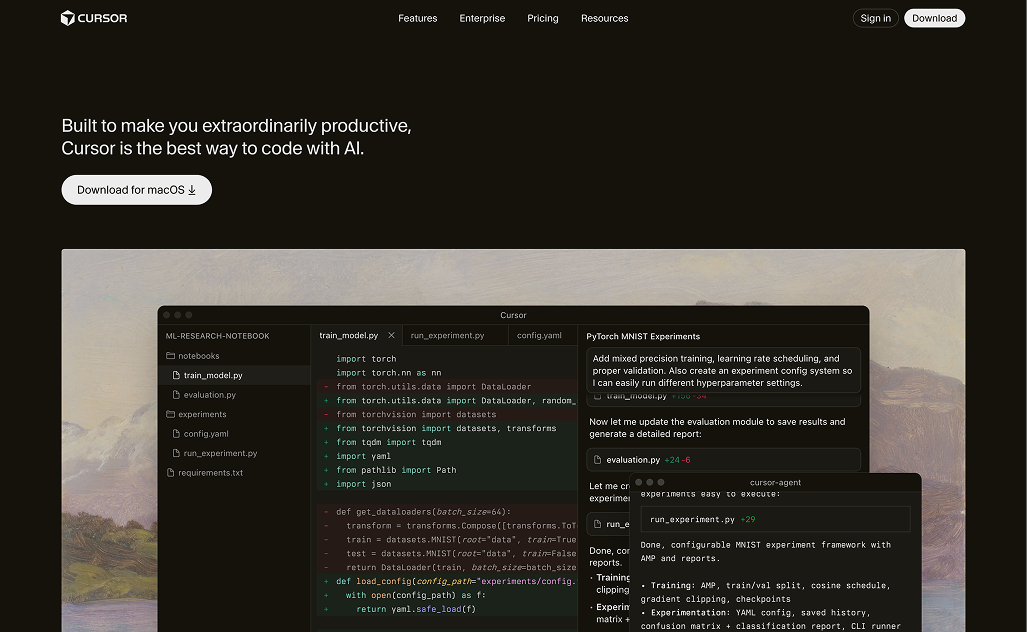Click the Sign in button
Viewport: 1027px width, 632px height.
tap(875, 18)
